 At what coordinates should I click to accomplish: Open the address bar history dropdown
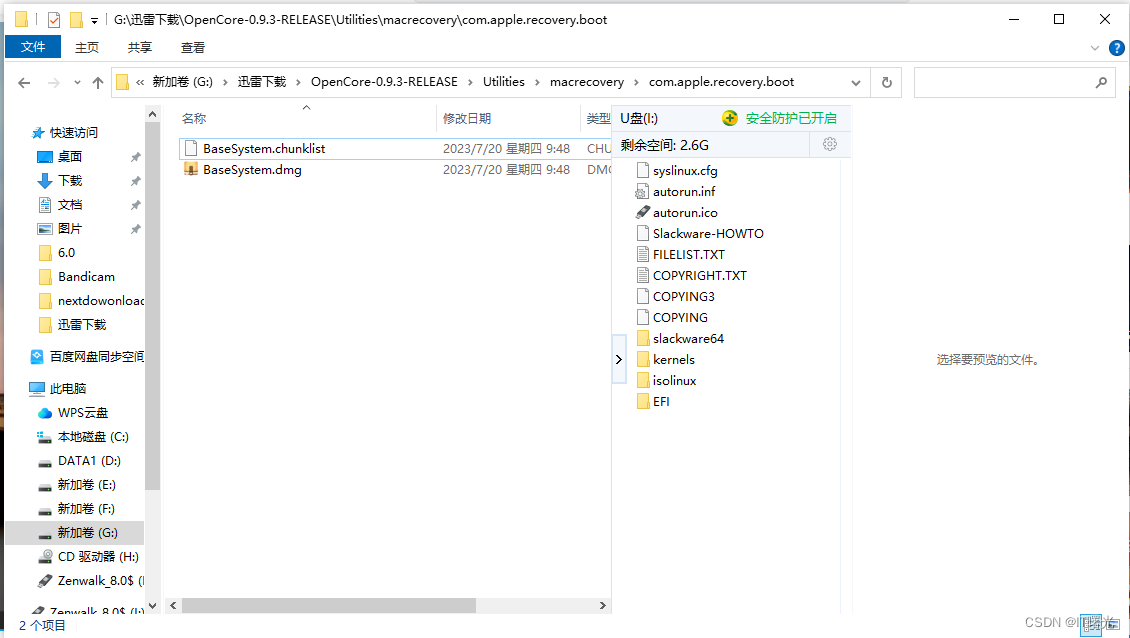855,83
